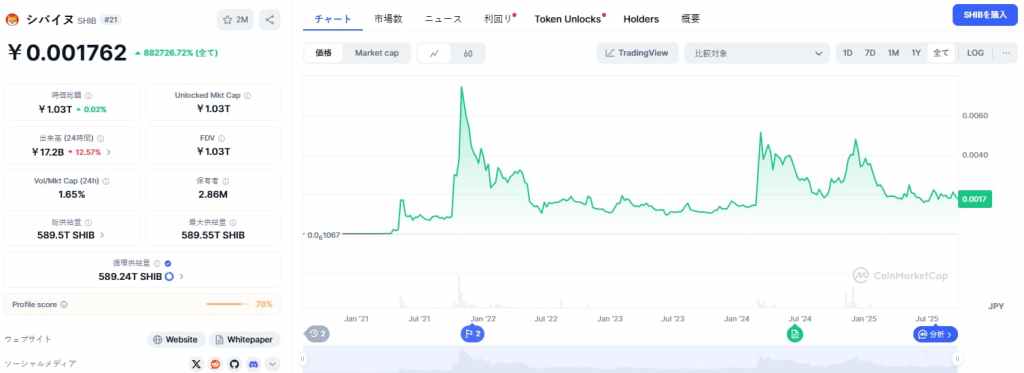Select the candlestick chart style icon

coord(468,53)
